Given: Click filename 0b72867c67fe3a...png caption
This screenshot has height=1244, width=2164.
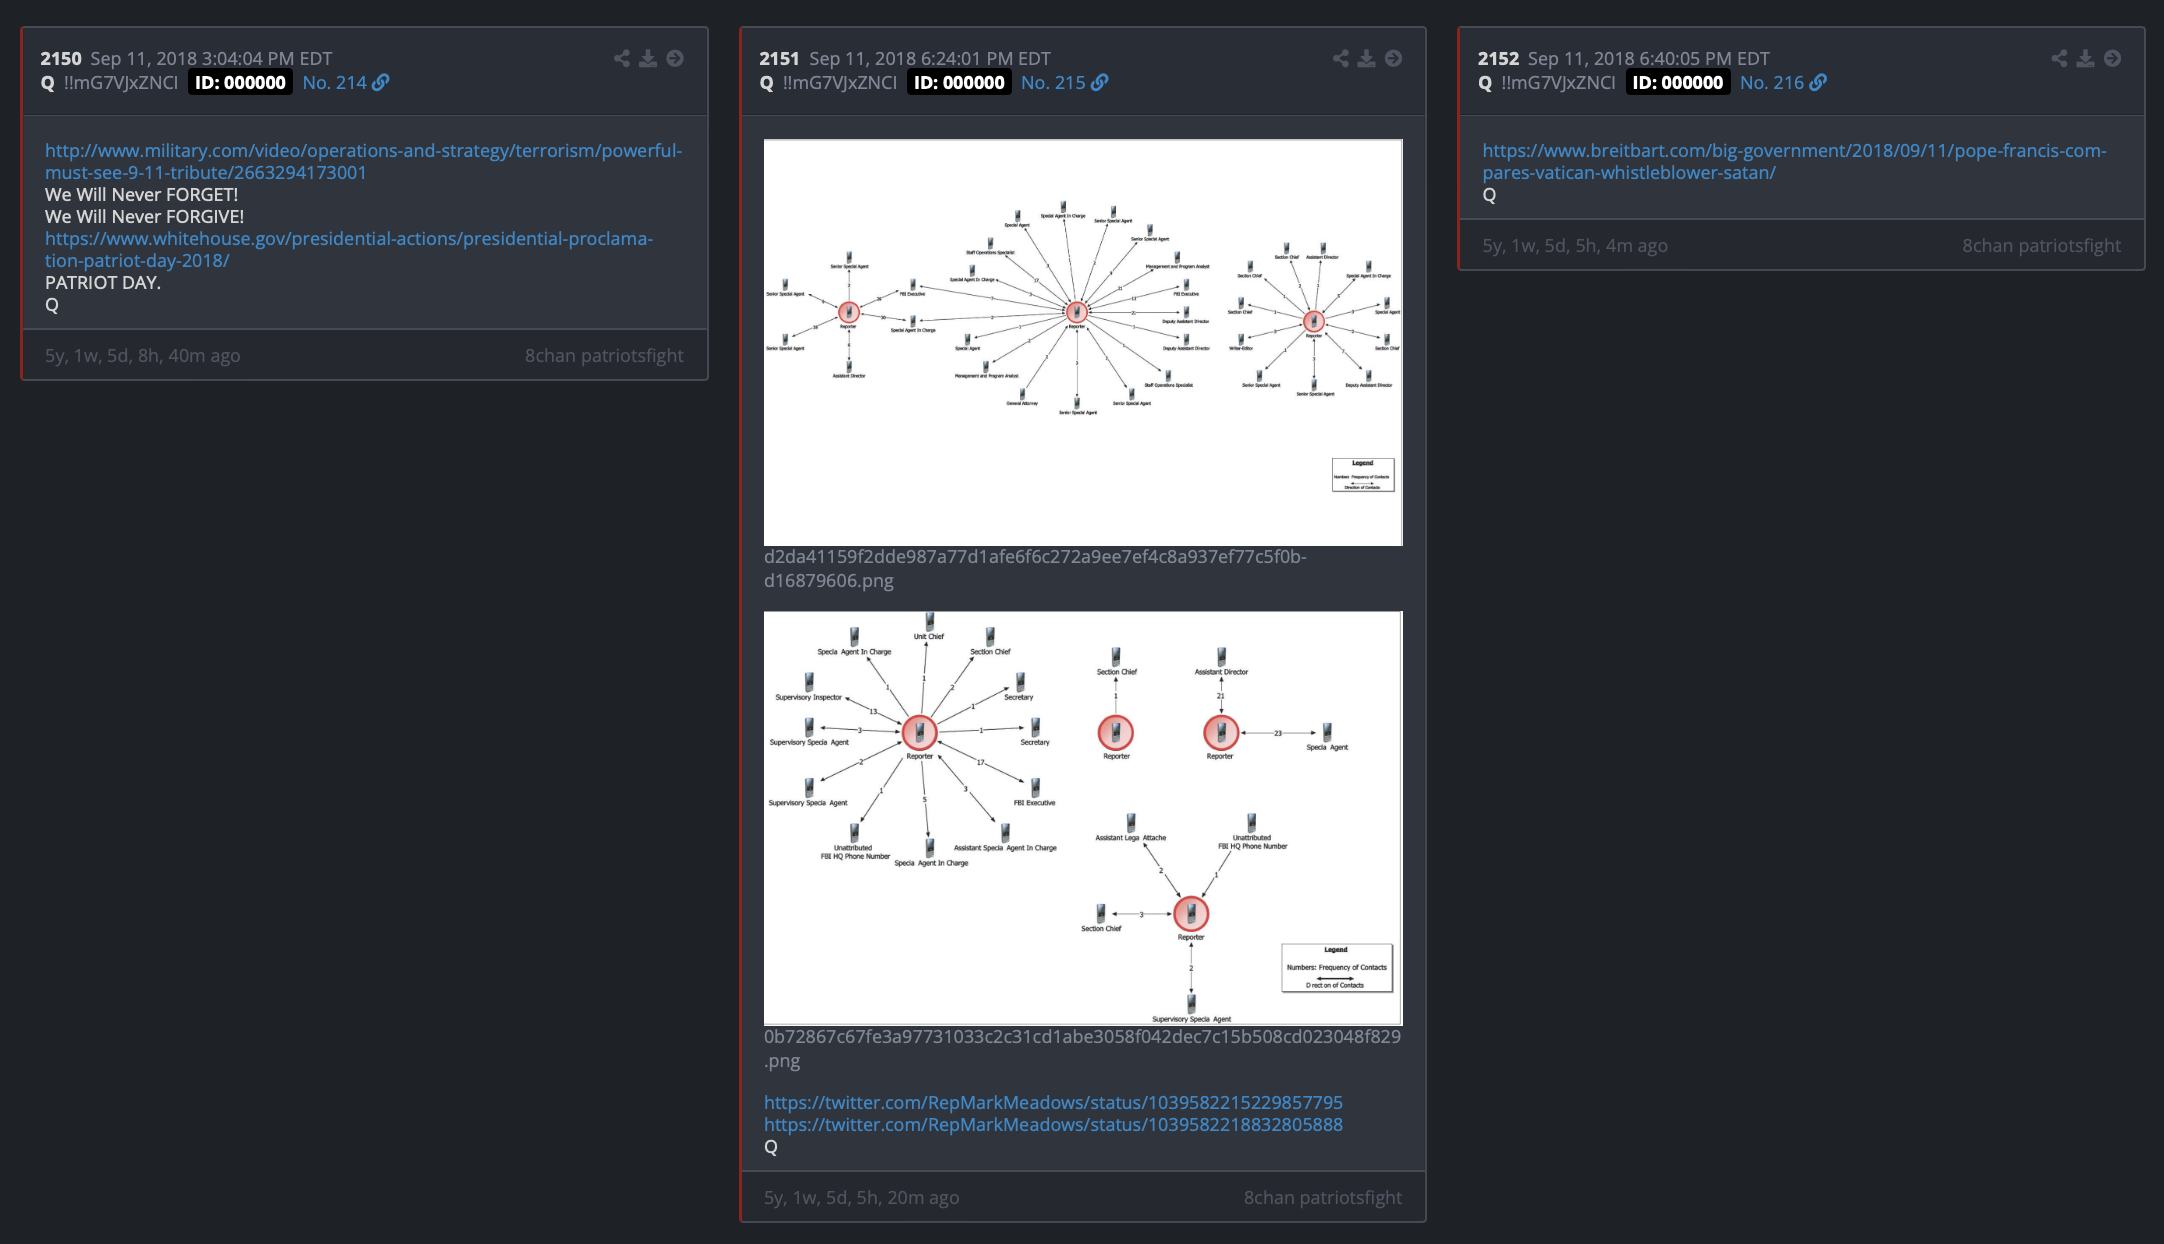Looking at the screenshot, I should pos(1082,1048).
